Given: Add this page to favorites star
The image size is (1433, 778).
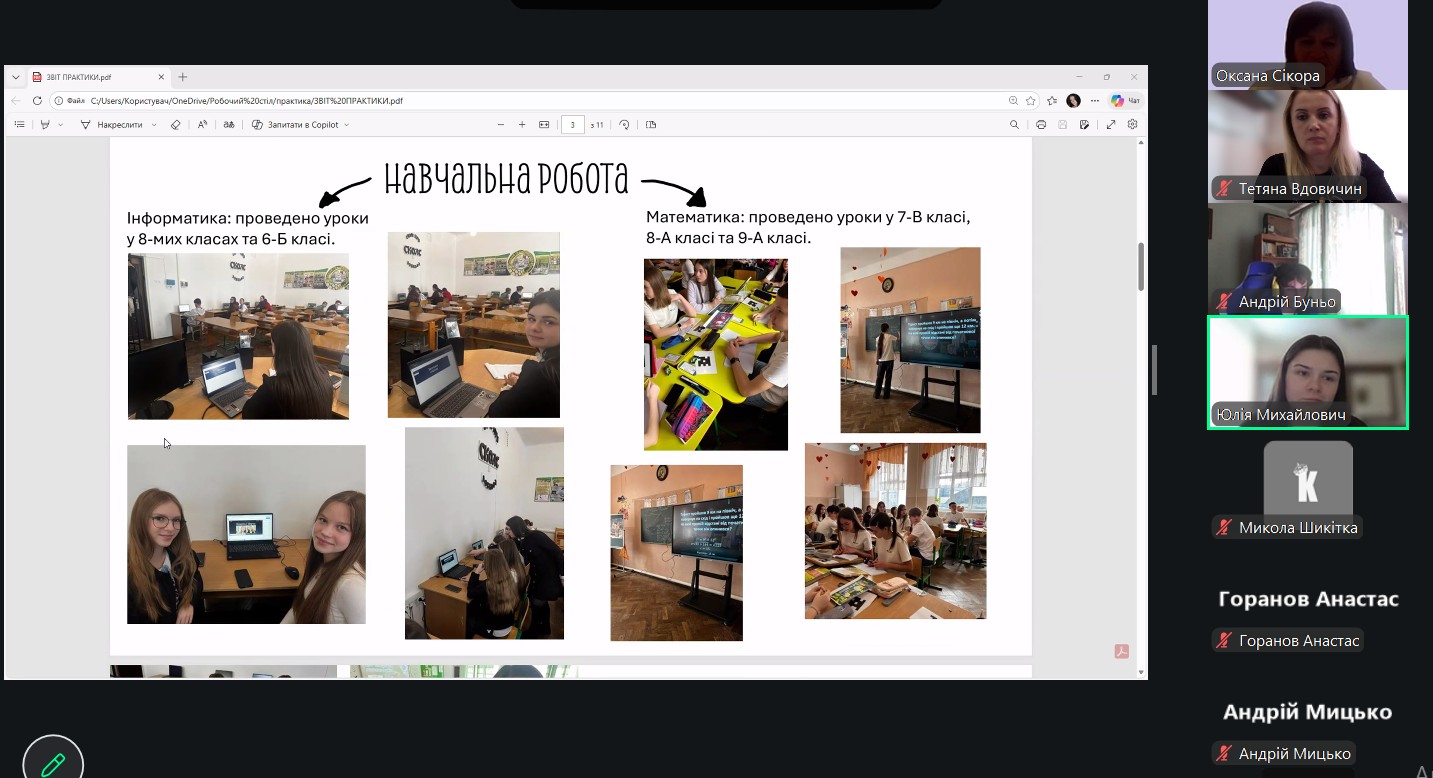Looking at the screenshot, I should click(1031, 101).
